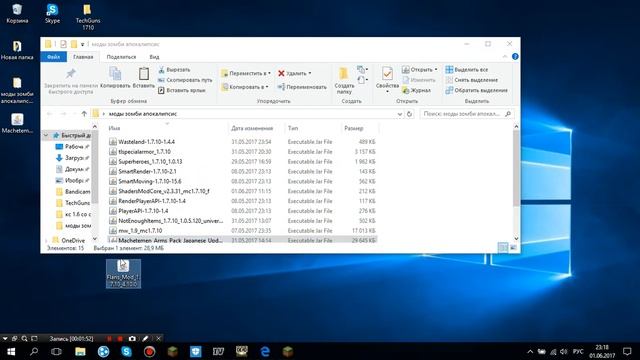
Task: Select Skype shortcut on desktop
Action: (52, 13)
